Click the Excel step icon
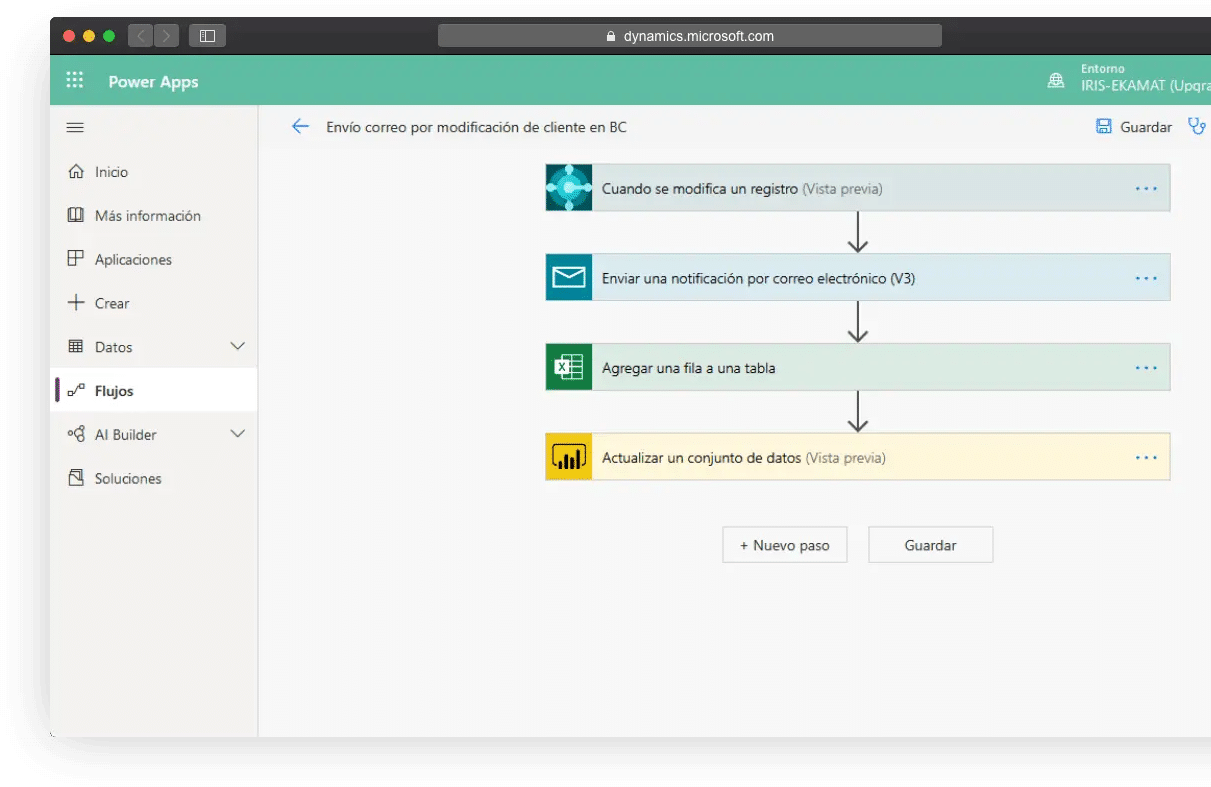The image size is (1211, 787). click(x=569, y=368)
